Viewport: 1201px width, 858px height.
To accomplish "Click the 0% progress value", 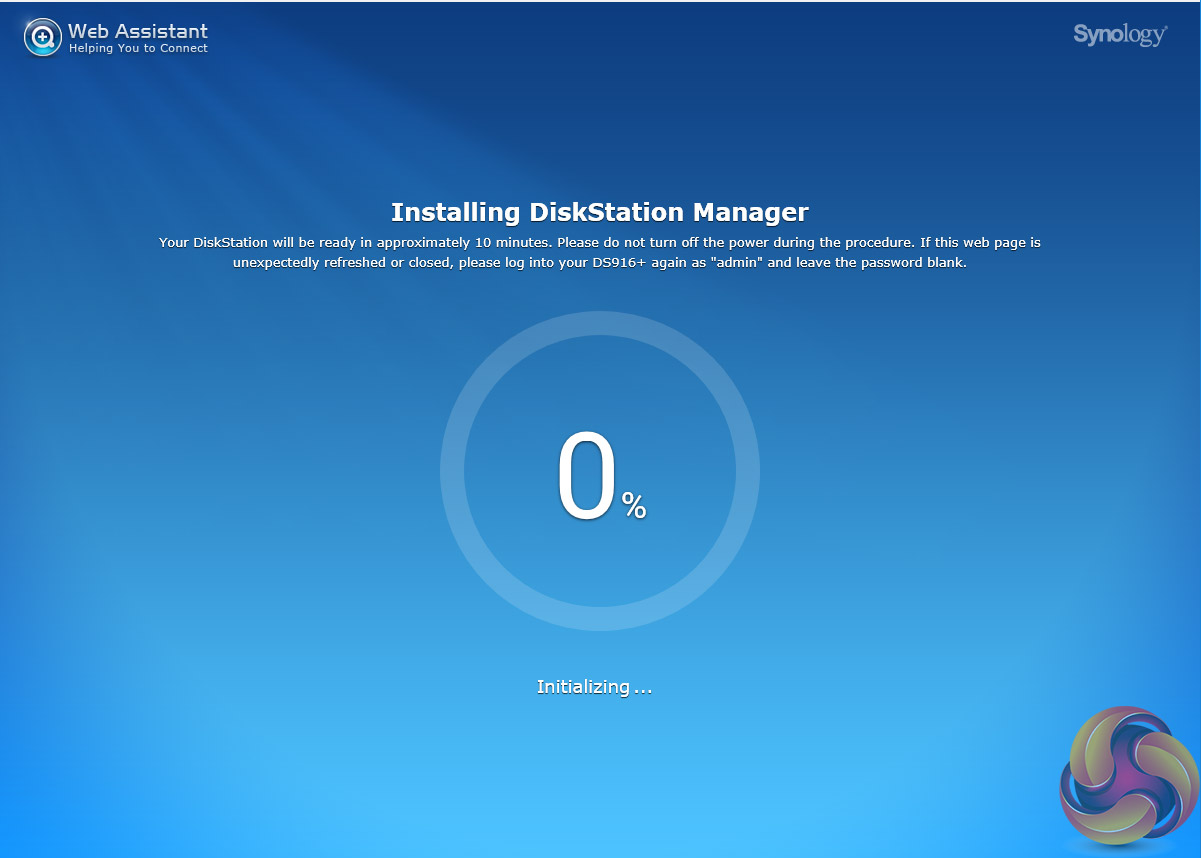I will [x=601, y=478].
